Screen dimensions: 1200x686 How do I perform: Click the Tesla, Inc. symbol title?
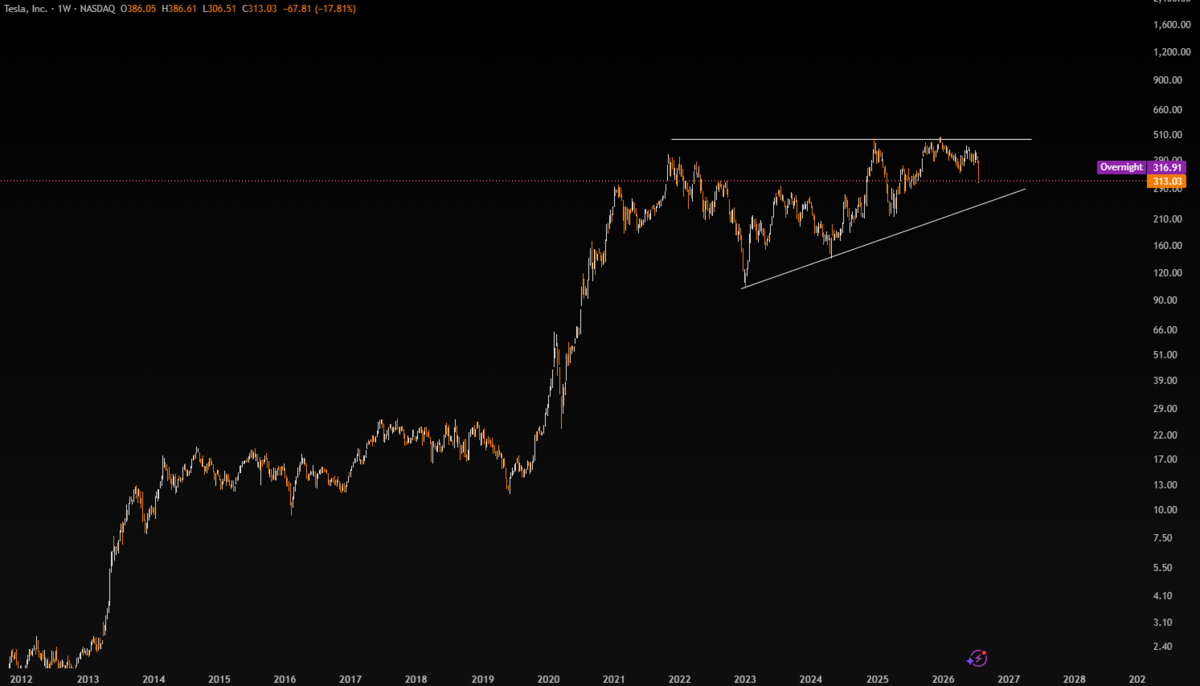[25, 8]
